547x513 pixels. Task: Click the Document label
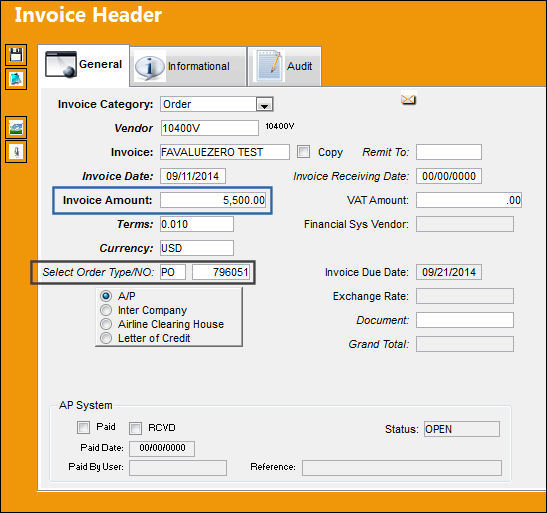[x=382, y=320]
